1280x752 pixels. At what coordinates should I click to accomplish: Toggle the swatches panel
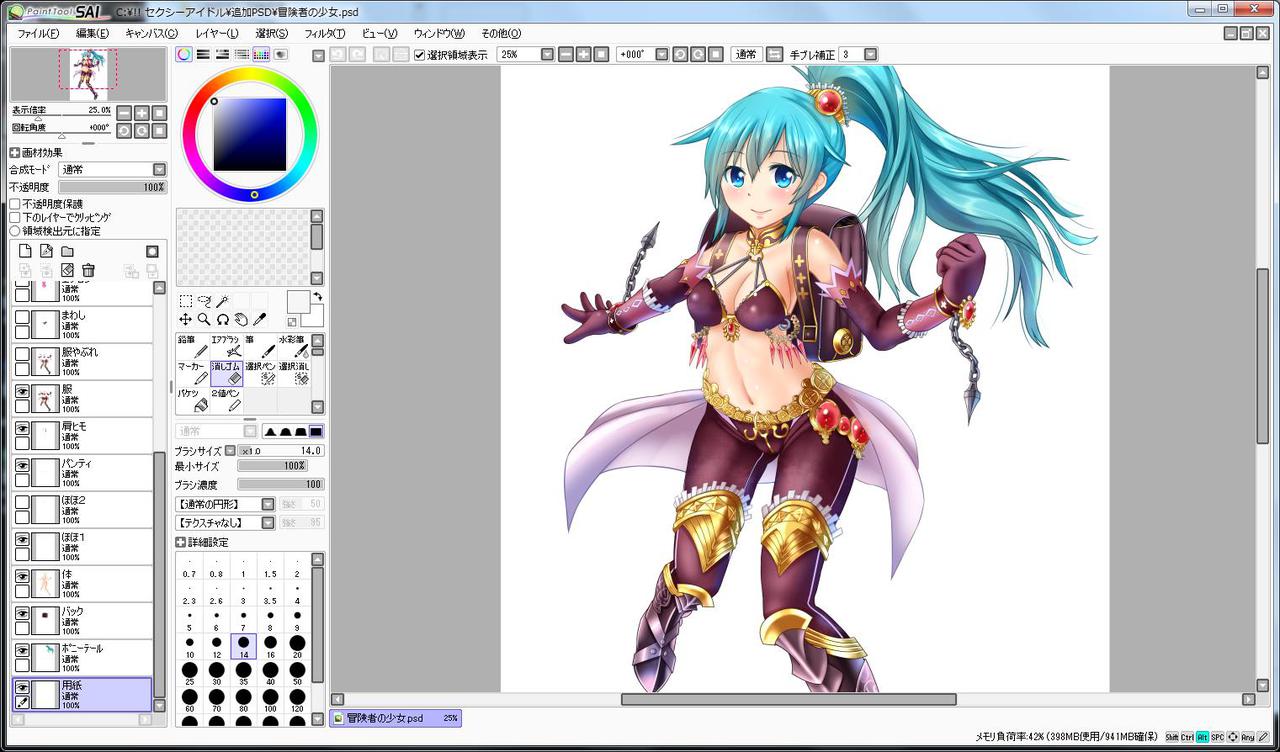[x=260, y=55]
